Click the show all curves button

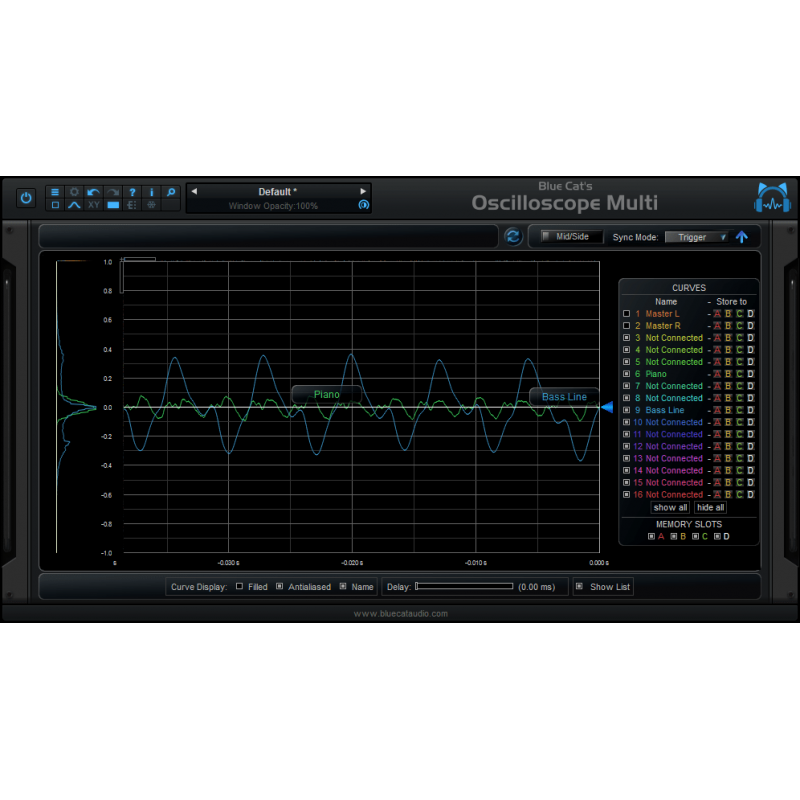point(670,507)
